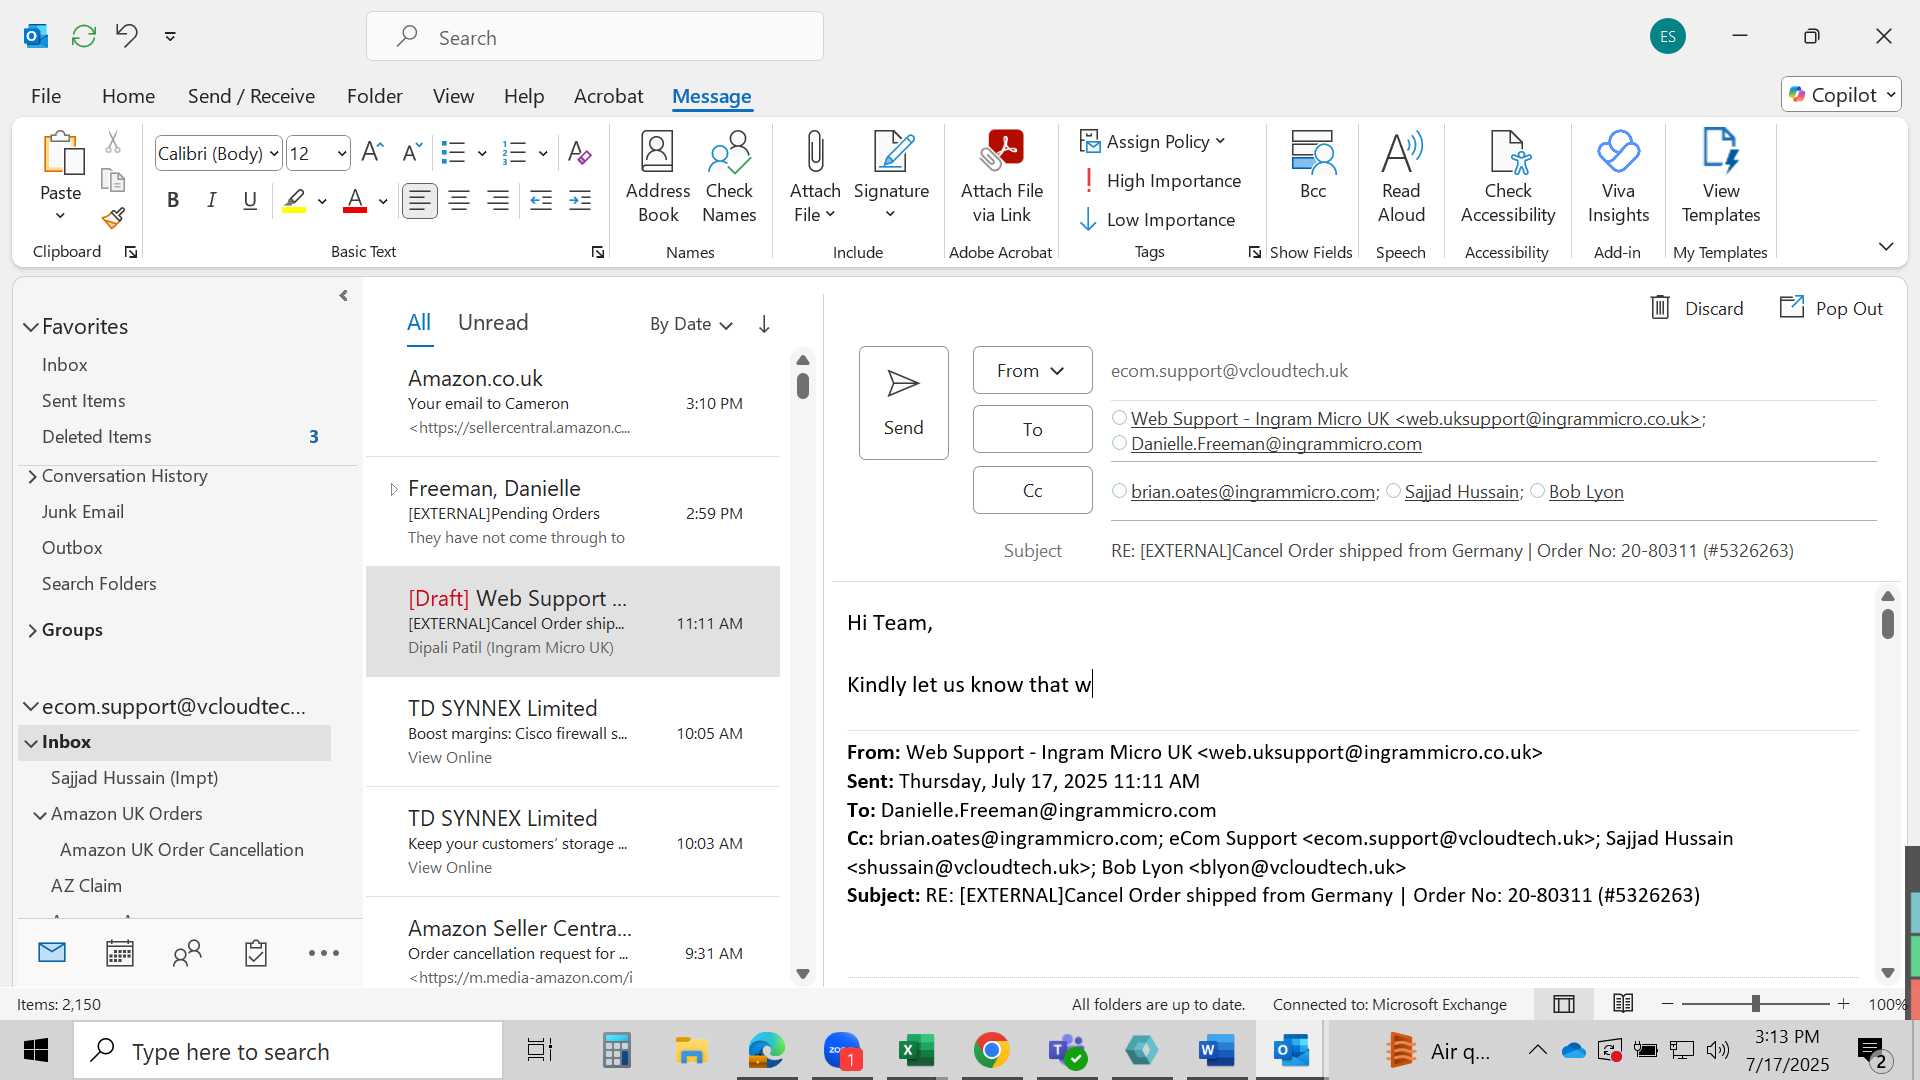Toggle Italic formatting

211,201
